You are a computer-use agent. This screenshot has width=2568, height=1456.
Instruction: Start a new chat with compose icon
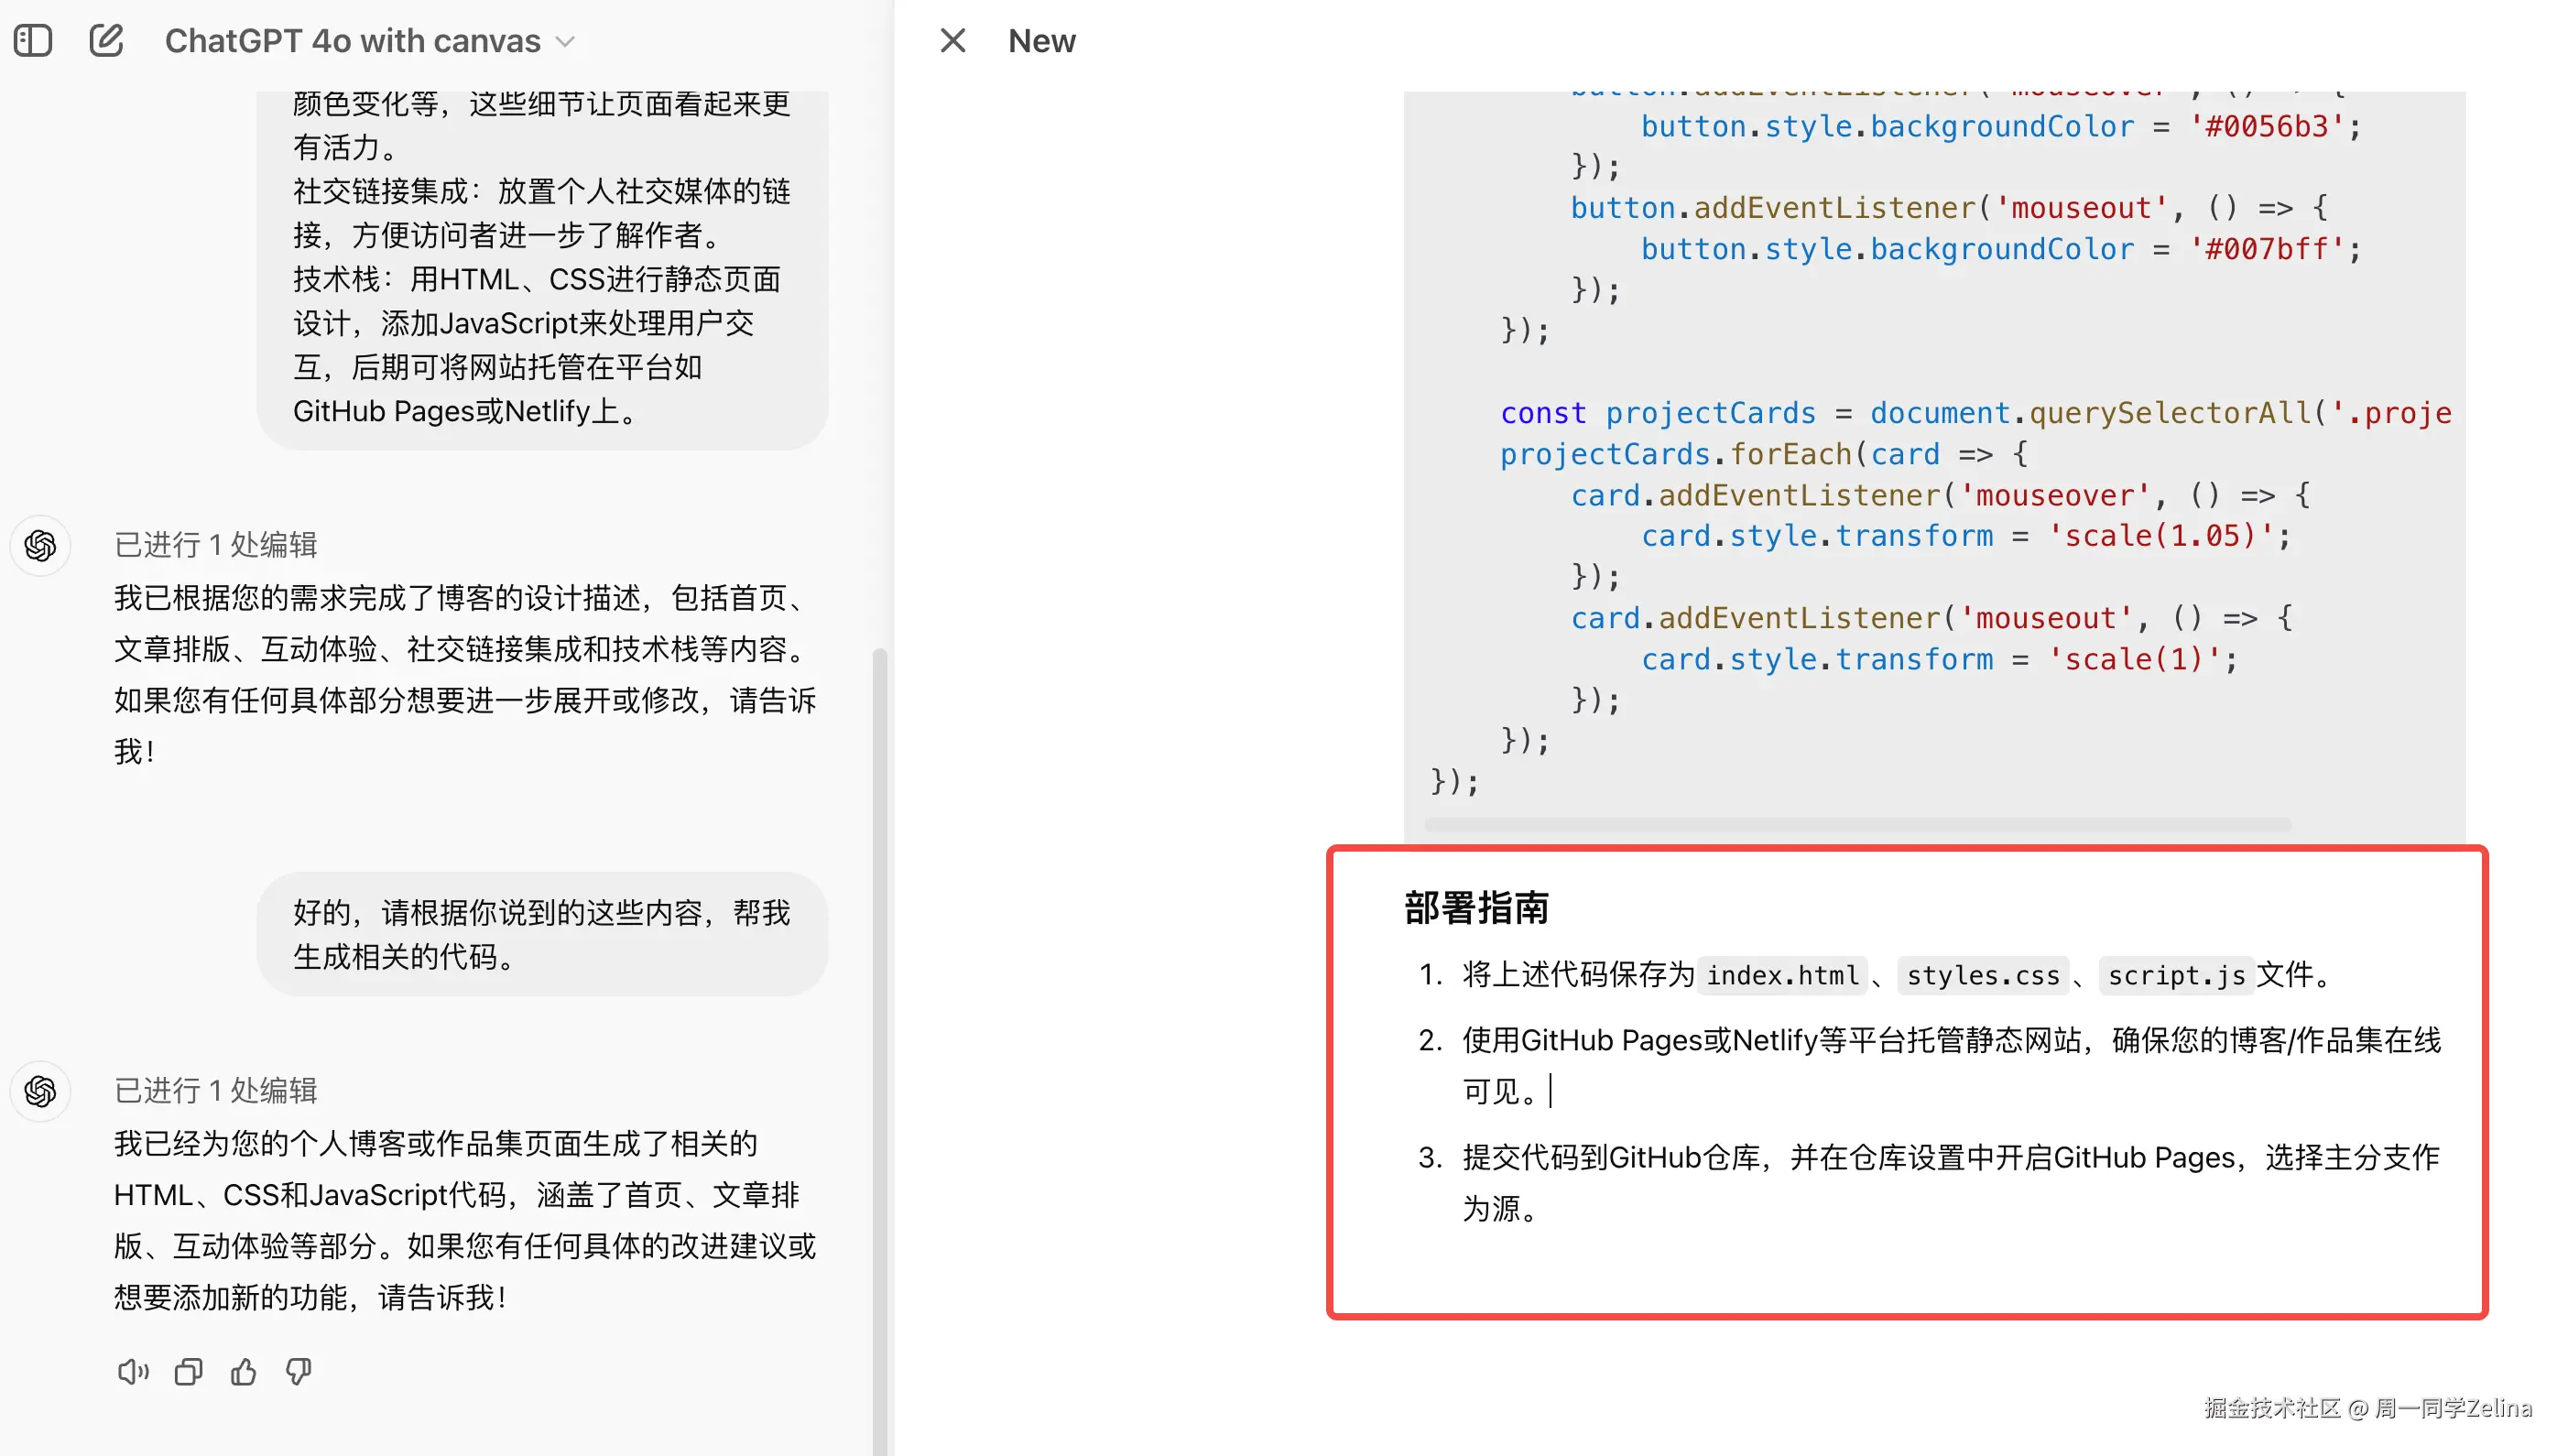click(x=106, y=40)
